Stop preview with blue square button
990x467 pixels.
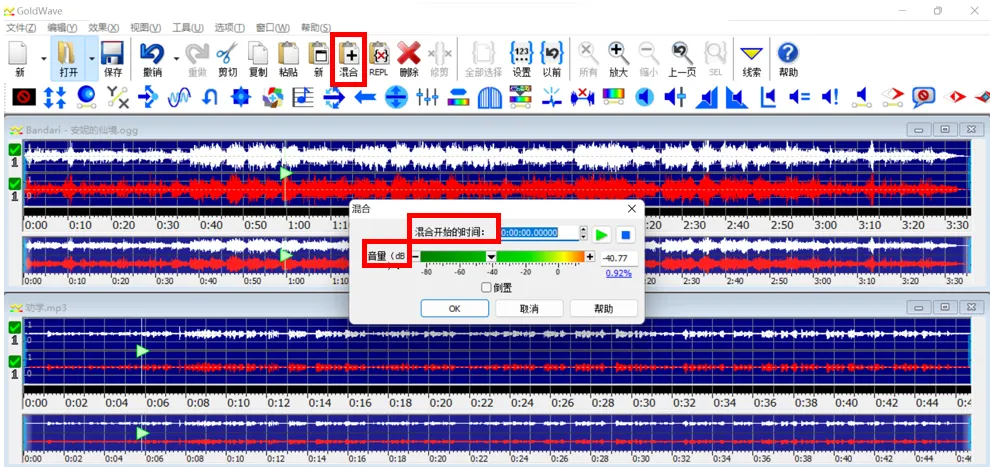click(625, 235)
